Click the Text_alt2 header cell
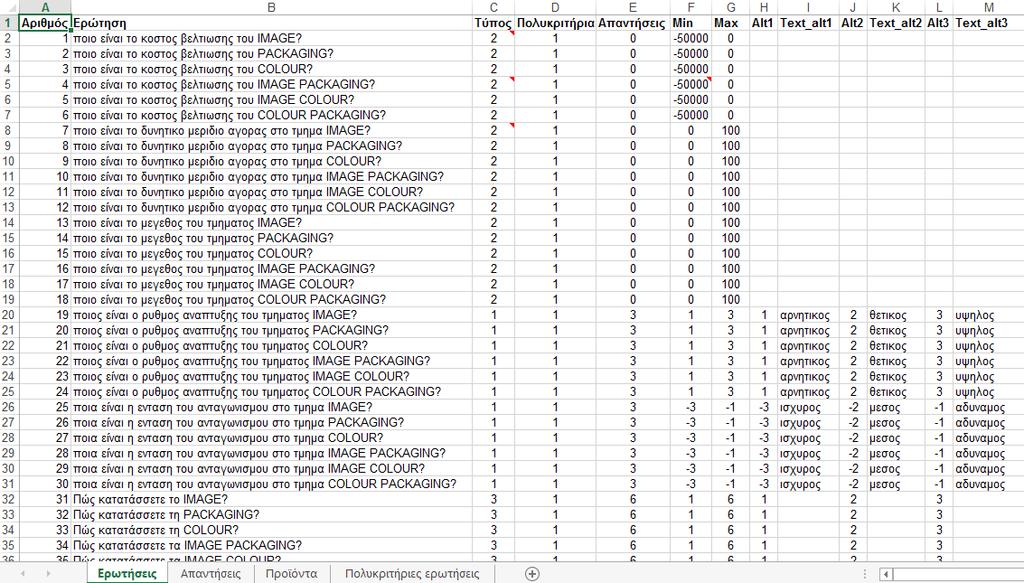The width and height of the screenshot is (1024, 583). point(896,23)
